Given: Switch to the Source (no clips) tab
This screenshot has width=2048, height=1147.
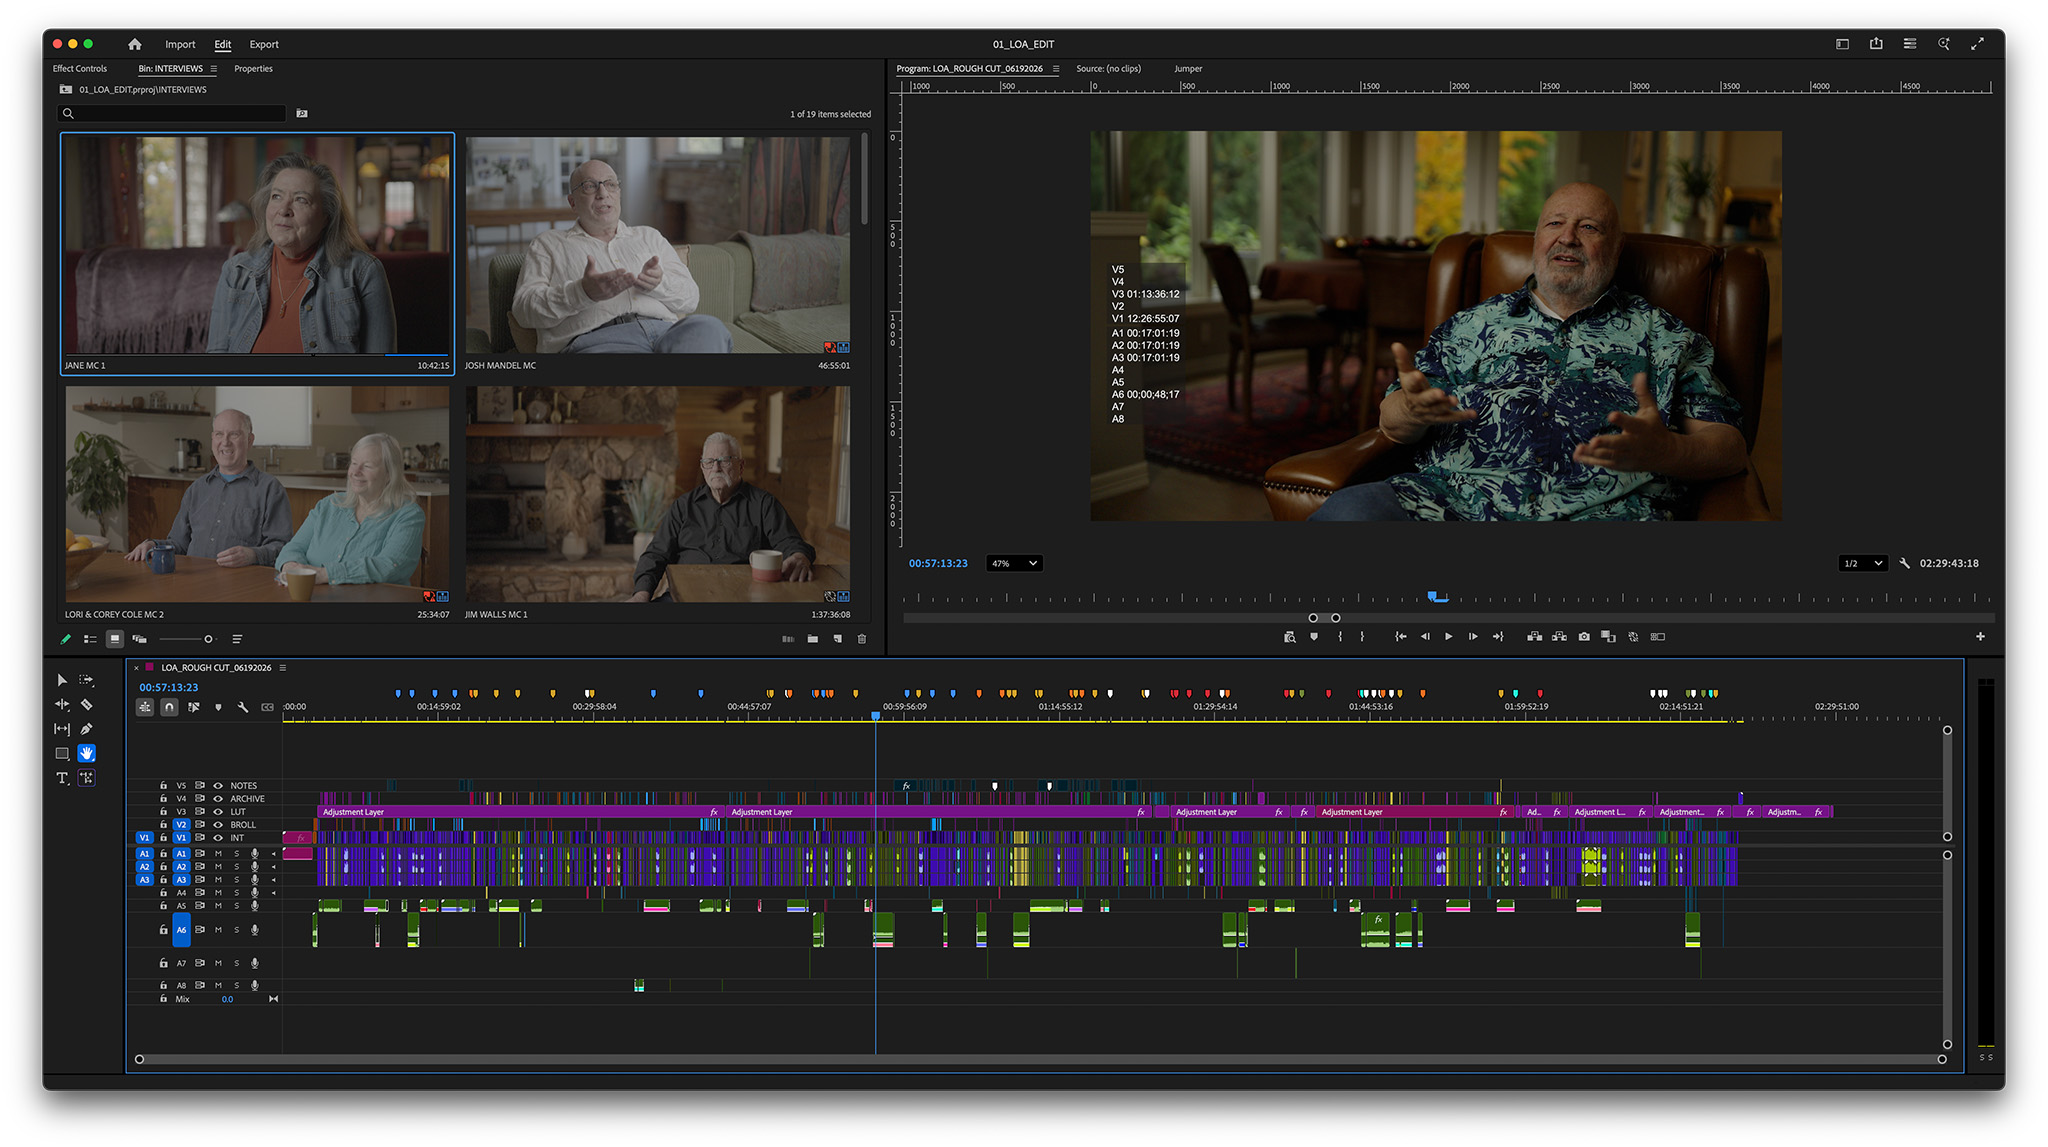Looking at the screenshot, I should 1108,69.
